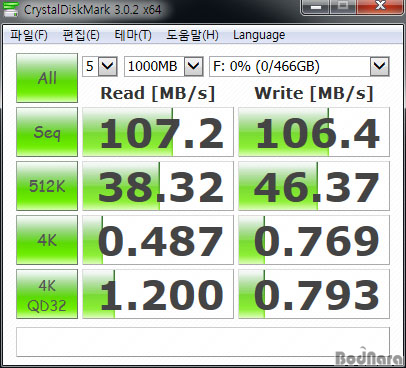The width and height of the screenshot is (406, 368).
Task: Start the 4K QD32 test
Action: (x=47, y=294)
